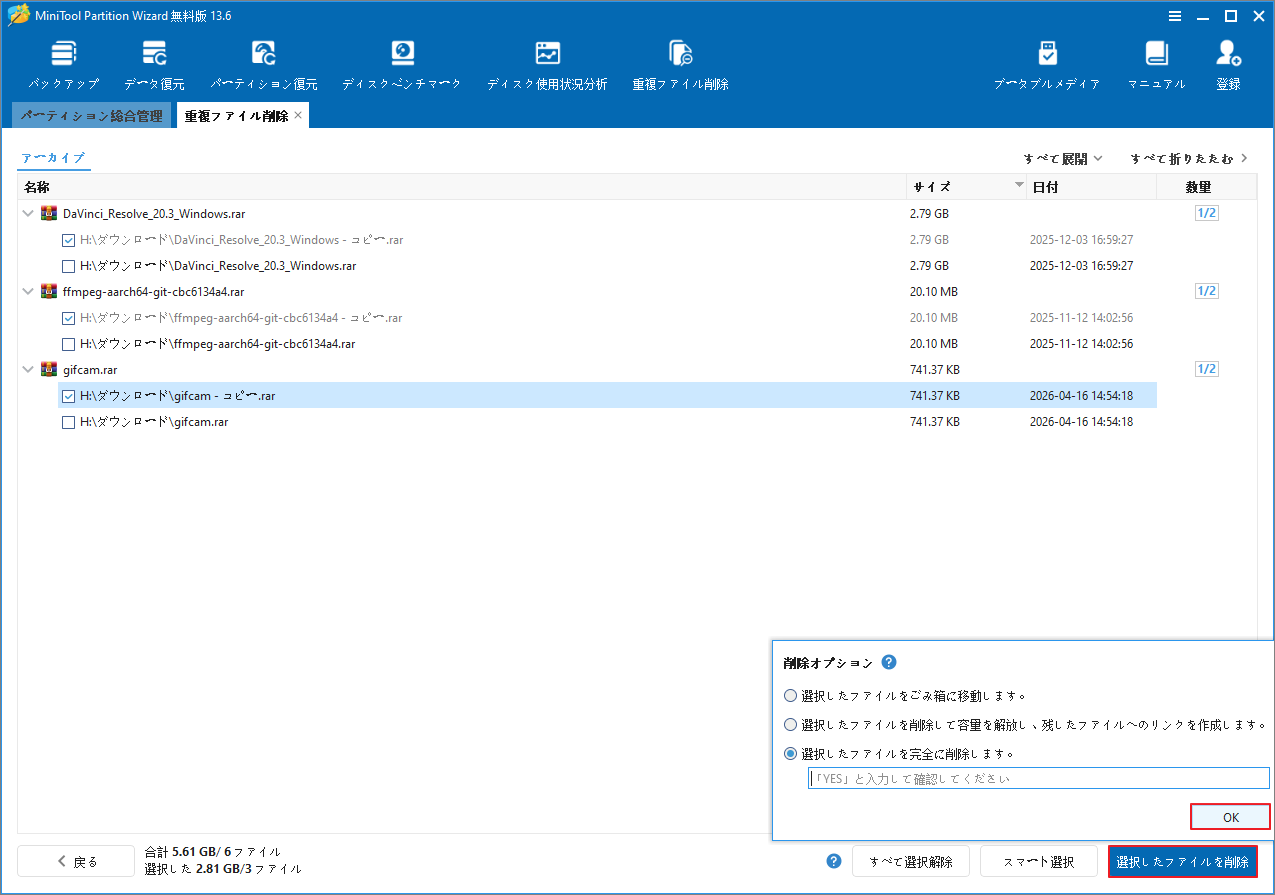Image resolution: width=1275 pixels, height=895 pixels.
Task: Collapse the ffmpeg-aarch64-git-cbc6134a4.rar group
Action: click(28, 292)
